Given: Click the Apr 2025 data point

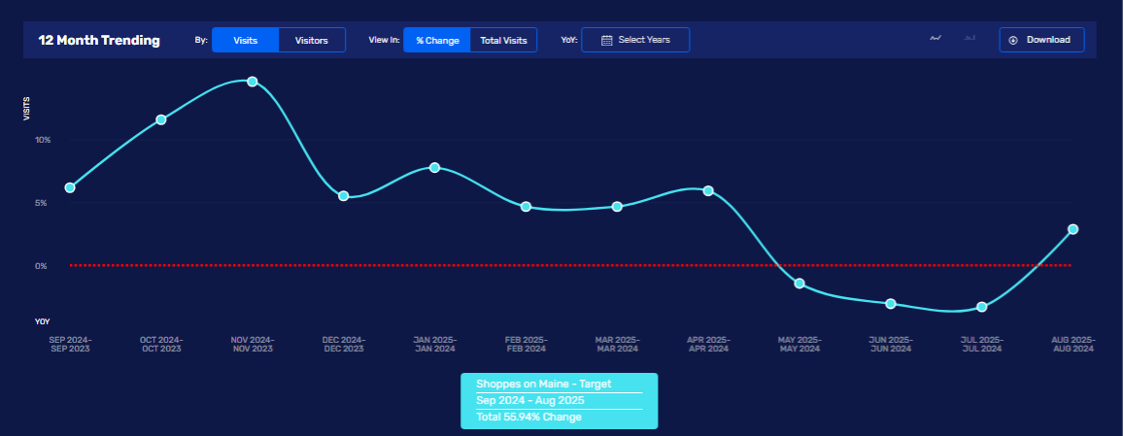Looking at the screenshot, I should click(x=708, y=190).
